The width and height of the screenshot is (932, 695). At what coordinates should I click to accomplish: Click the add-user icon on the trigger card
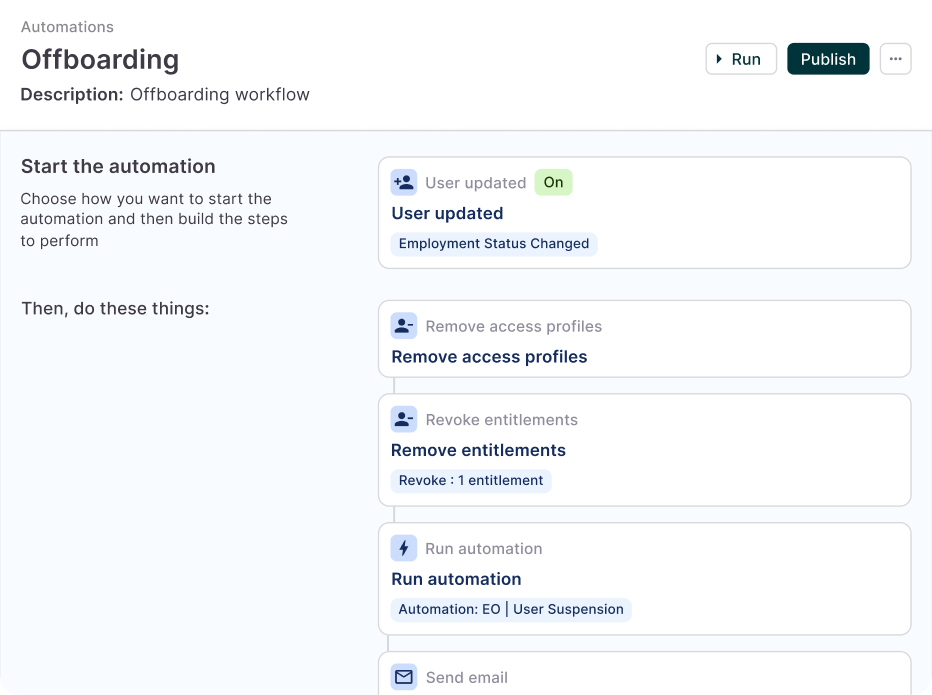coord(403,182)
